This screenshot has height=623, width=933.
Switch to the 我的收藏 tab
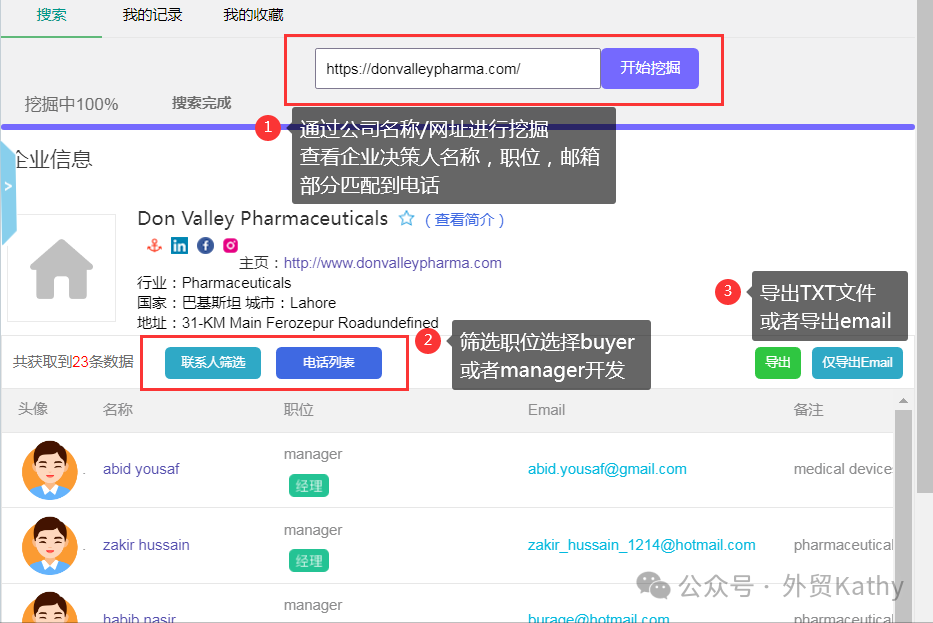253,15
